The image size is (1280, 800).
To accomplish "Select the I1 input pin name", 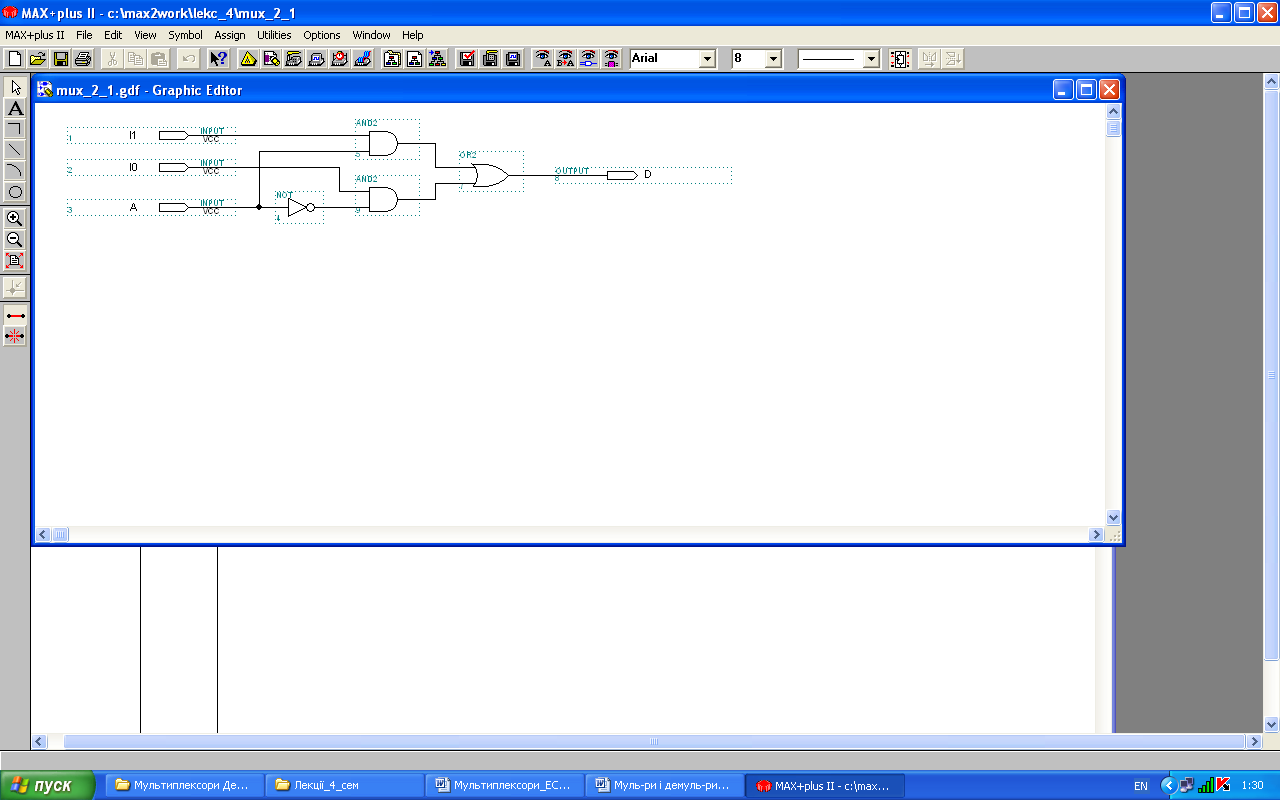I will pyautogui.click(x=133, y=134).
